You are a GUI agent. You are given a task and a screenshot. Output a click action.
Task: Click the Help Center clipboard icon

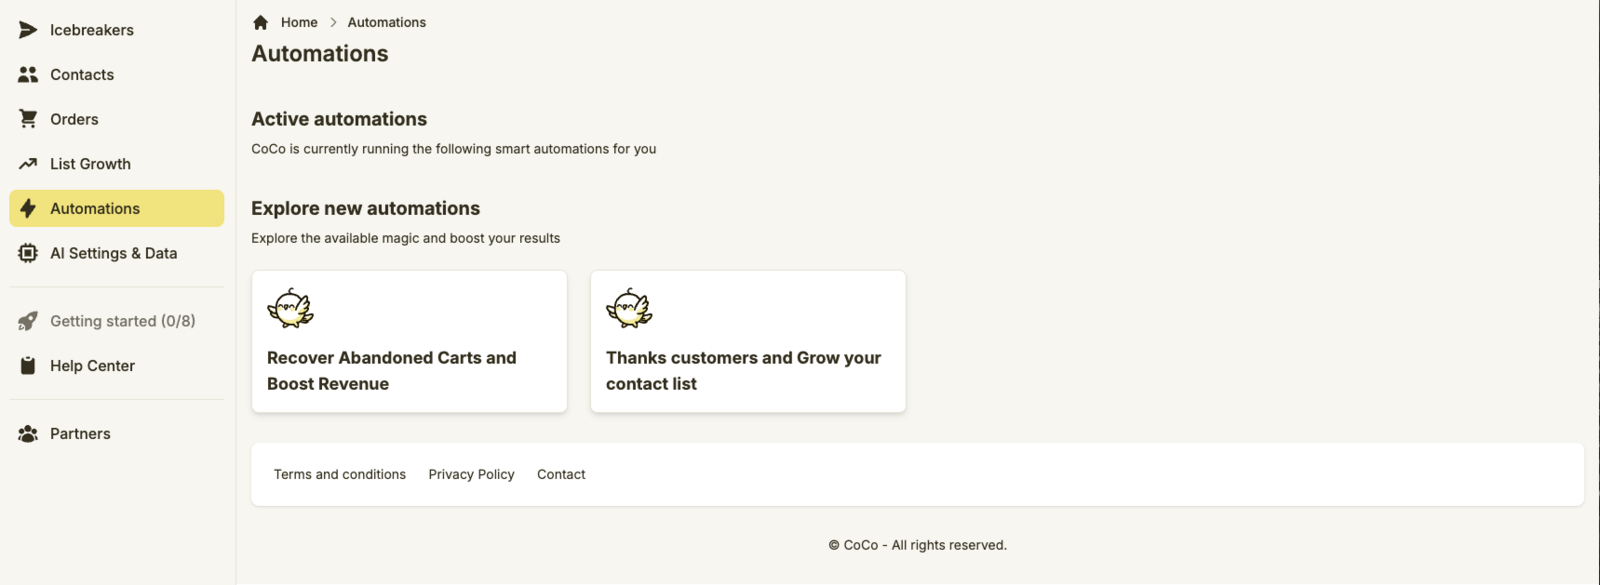tap(28, 366)
